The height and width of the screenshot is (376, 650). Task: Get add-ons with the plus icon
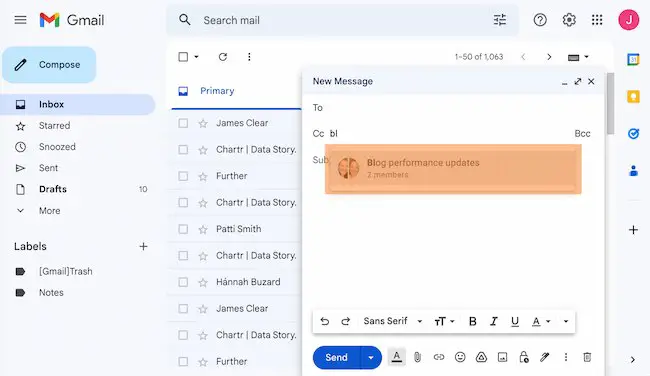633,230
